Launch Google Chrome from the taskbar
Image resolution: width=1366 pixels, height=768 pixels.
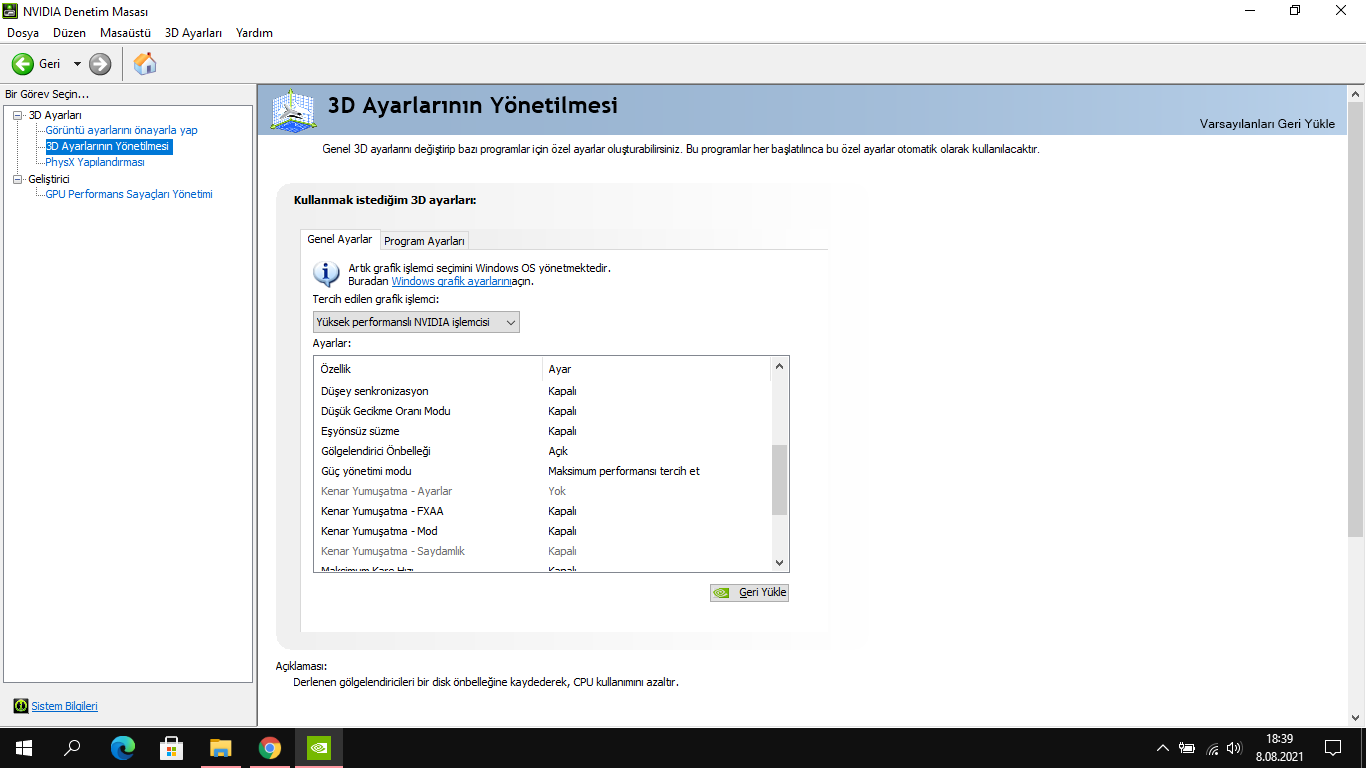(270, 748)
